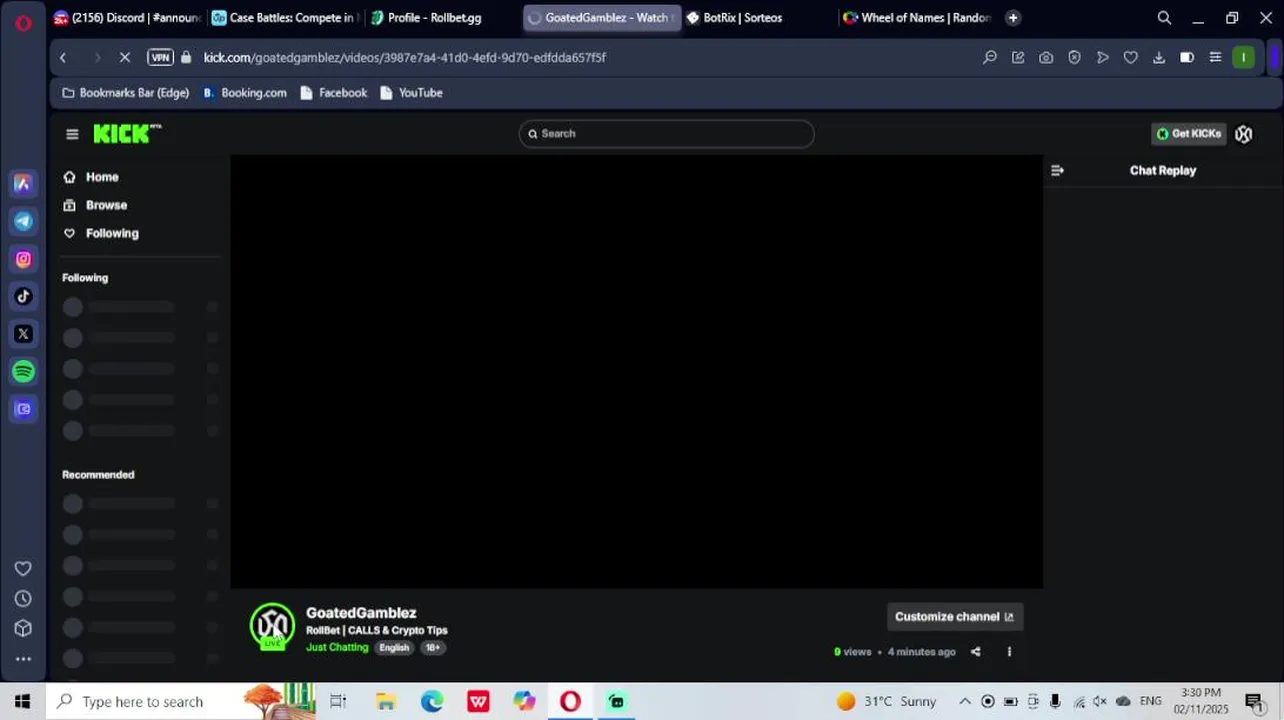Open the Booking.com bookmark
1284x720 pixels.
(245, 93)
